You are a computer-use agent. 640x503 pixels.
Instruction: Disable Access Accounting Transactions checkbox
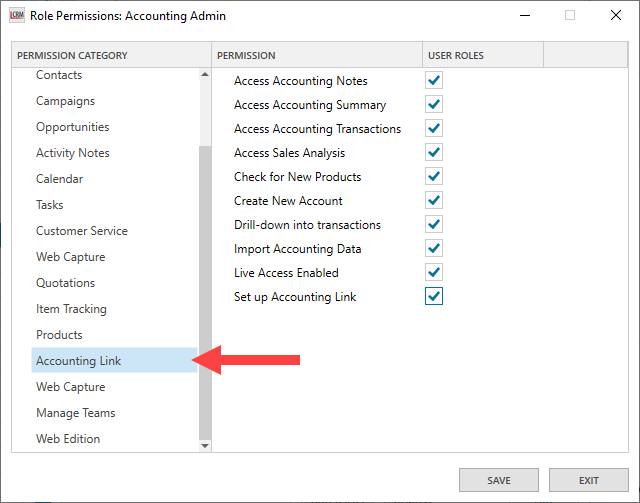point(433,129)
